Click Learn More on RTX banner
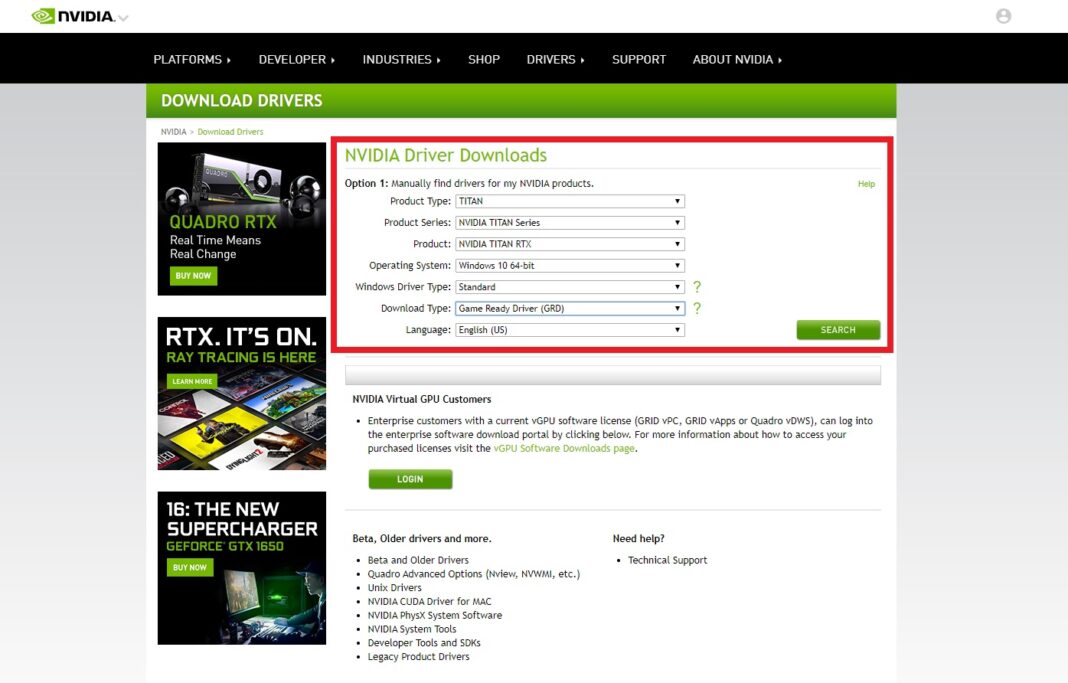Image resolution: width=1068 pixels, height=683 pixels. (192, 381)
